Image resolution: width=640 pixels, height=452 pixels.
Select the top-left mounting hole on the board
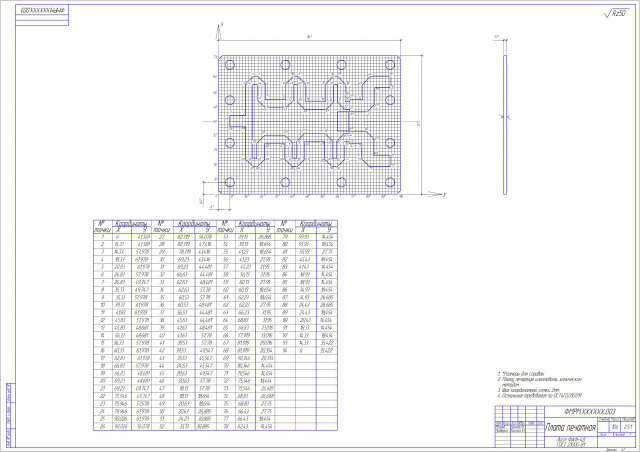pyautogui.click(x=230, y=65)
